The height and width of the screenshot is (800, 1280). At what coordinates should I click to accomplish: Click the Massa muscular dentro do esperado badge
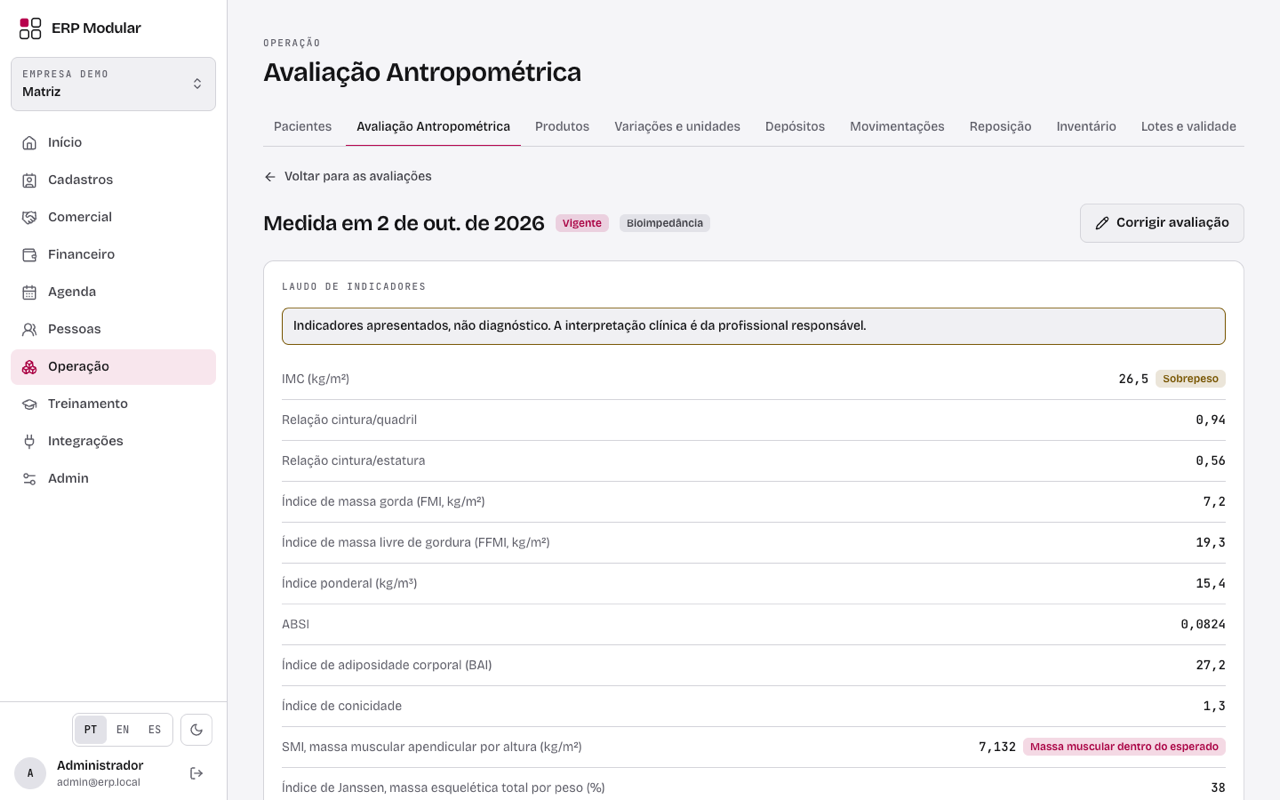[1124, 747]
